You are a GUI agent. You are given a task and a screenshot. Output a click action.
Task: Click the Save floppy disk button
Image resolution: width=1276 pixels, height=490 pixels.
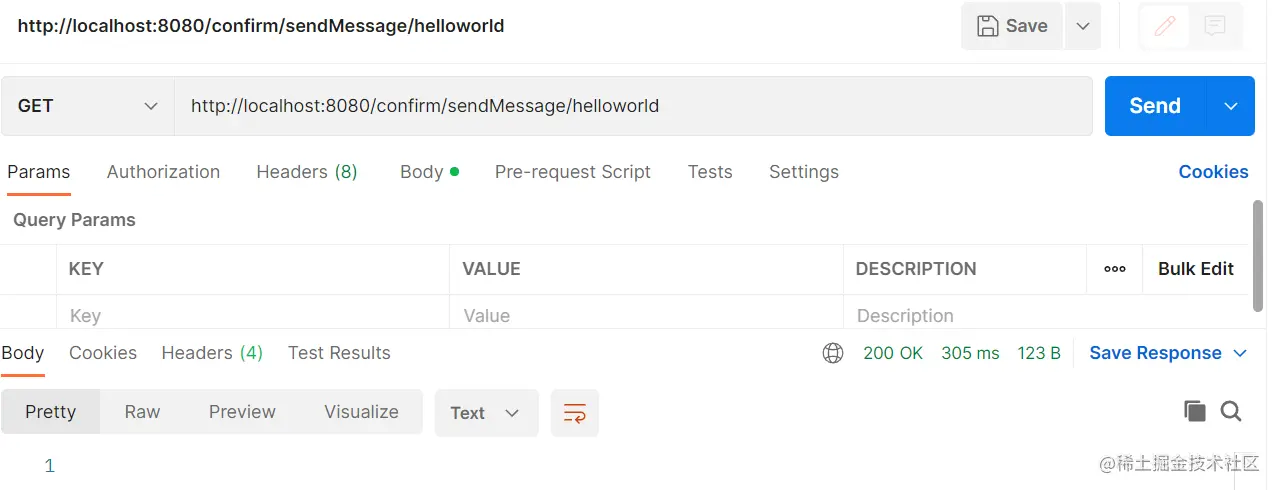(x=1012, y=26)
